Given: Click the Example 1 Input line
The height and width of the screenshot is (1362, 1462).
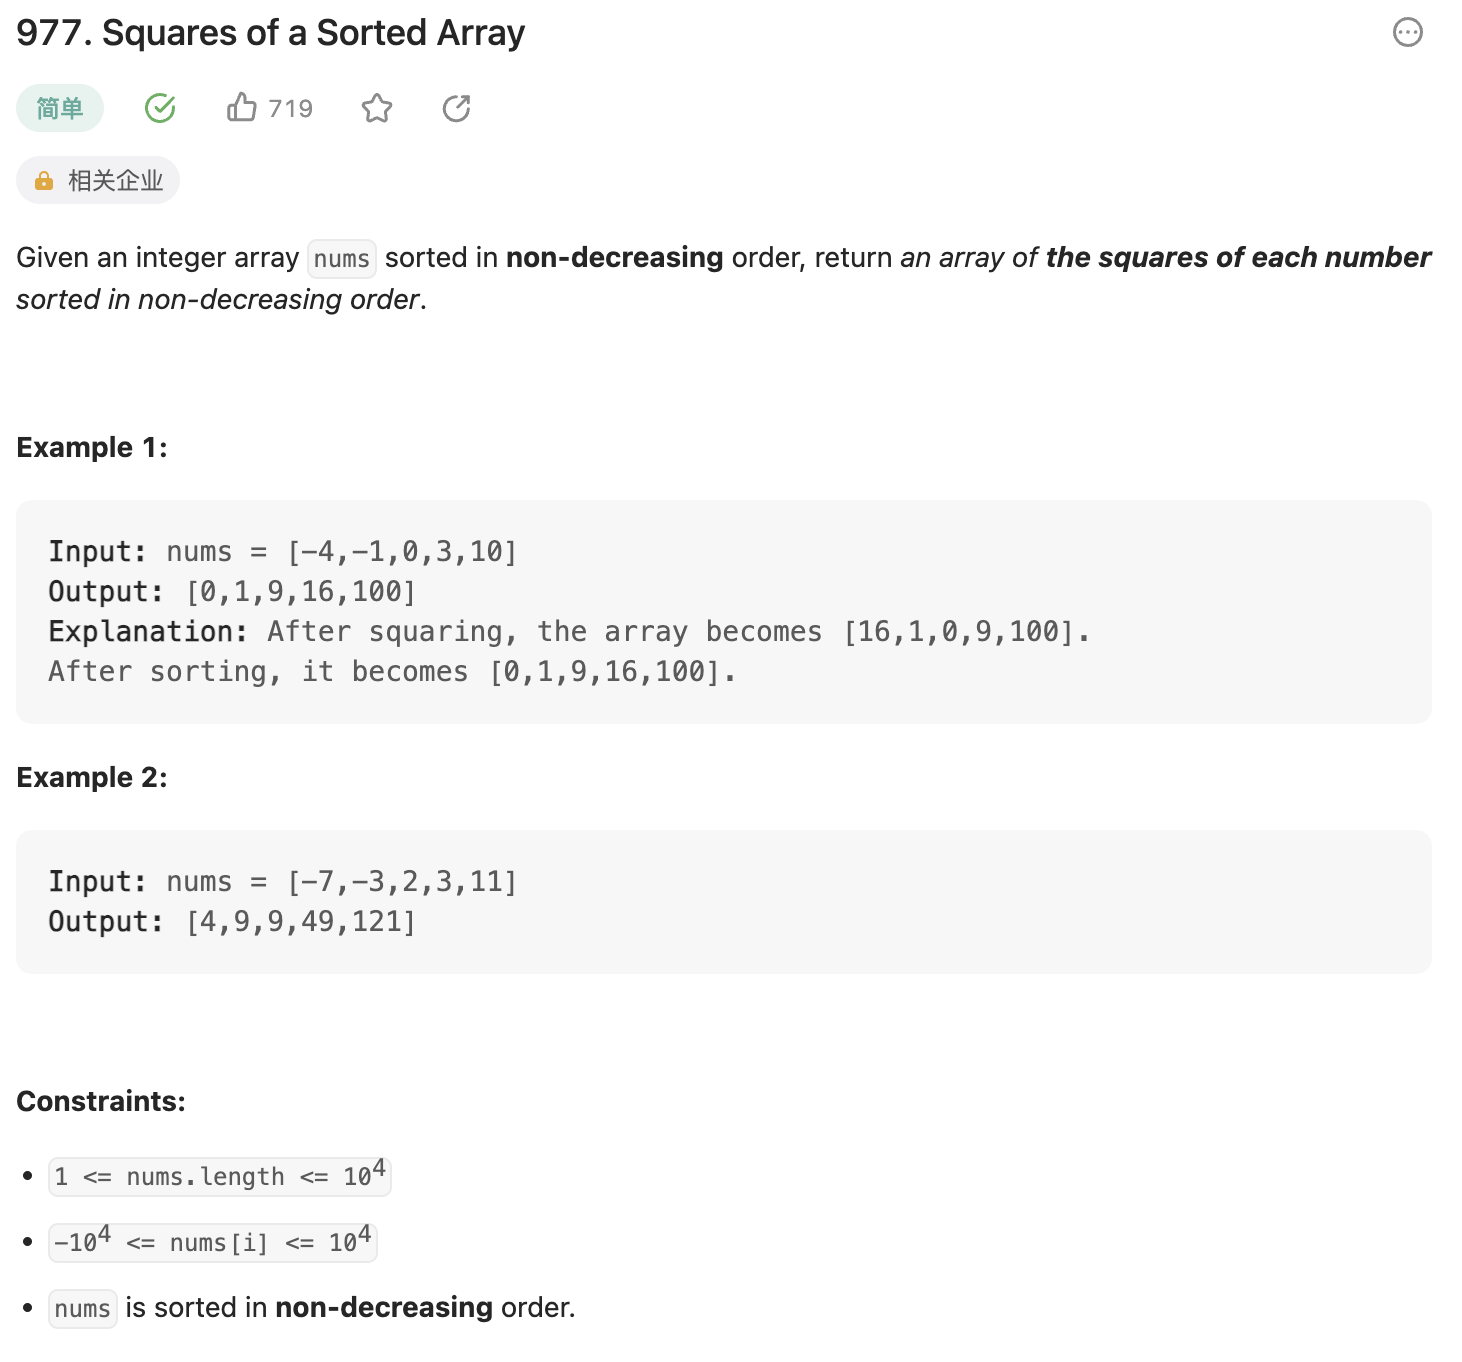Looking at the screenshot, I should click(x=282, y=552).
